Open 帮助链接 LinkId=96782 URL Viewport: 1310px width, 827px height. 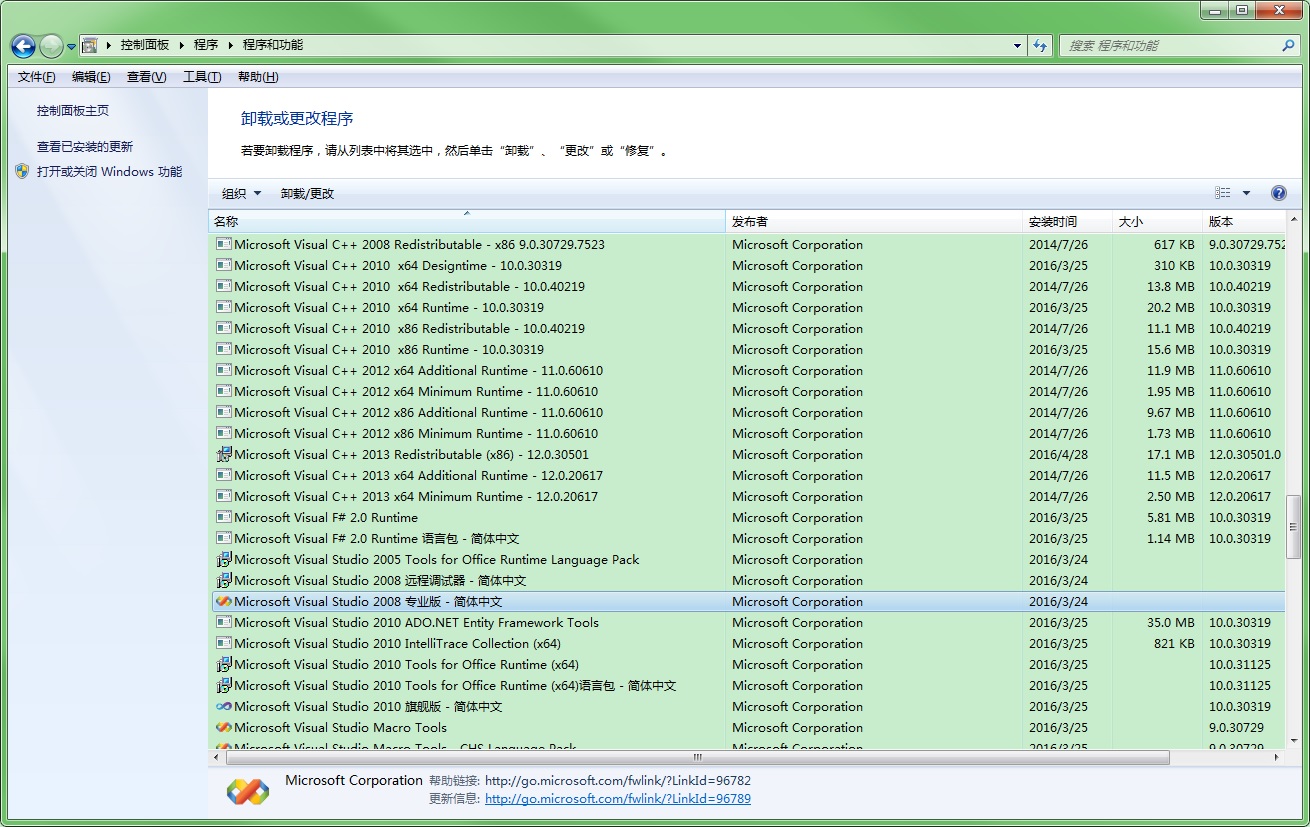click(x=617, y=781)
